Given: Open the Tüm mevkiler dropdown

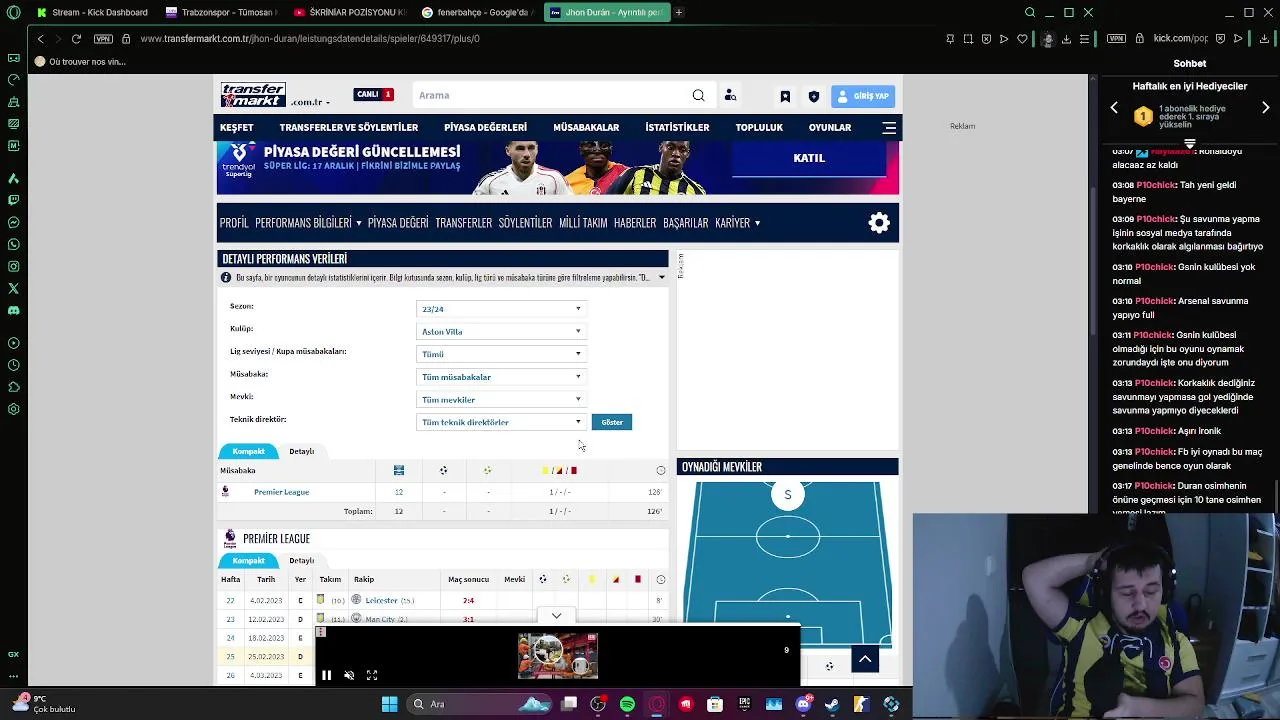Looking at the screenshot, I should click(501, 400).
